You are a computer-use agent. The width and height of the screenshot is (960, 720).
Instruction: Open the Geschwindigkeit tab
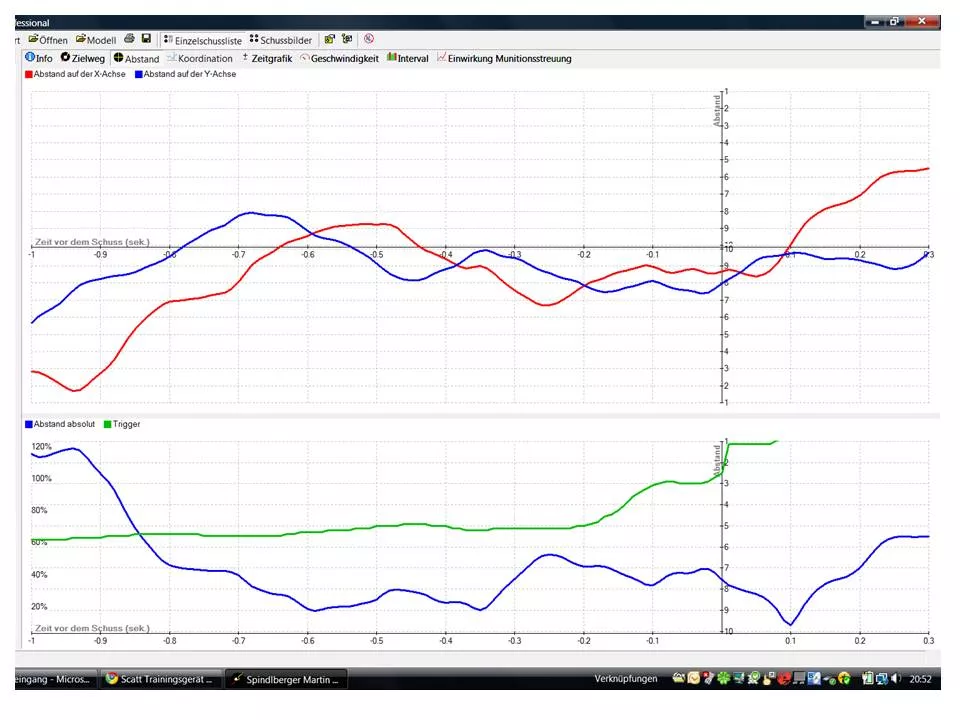339,58
